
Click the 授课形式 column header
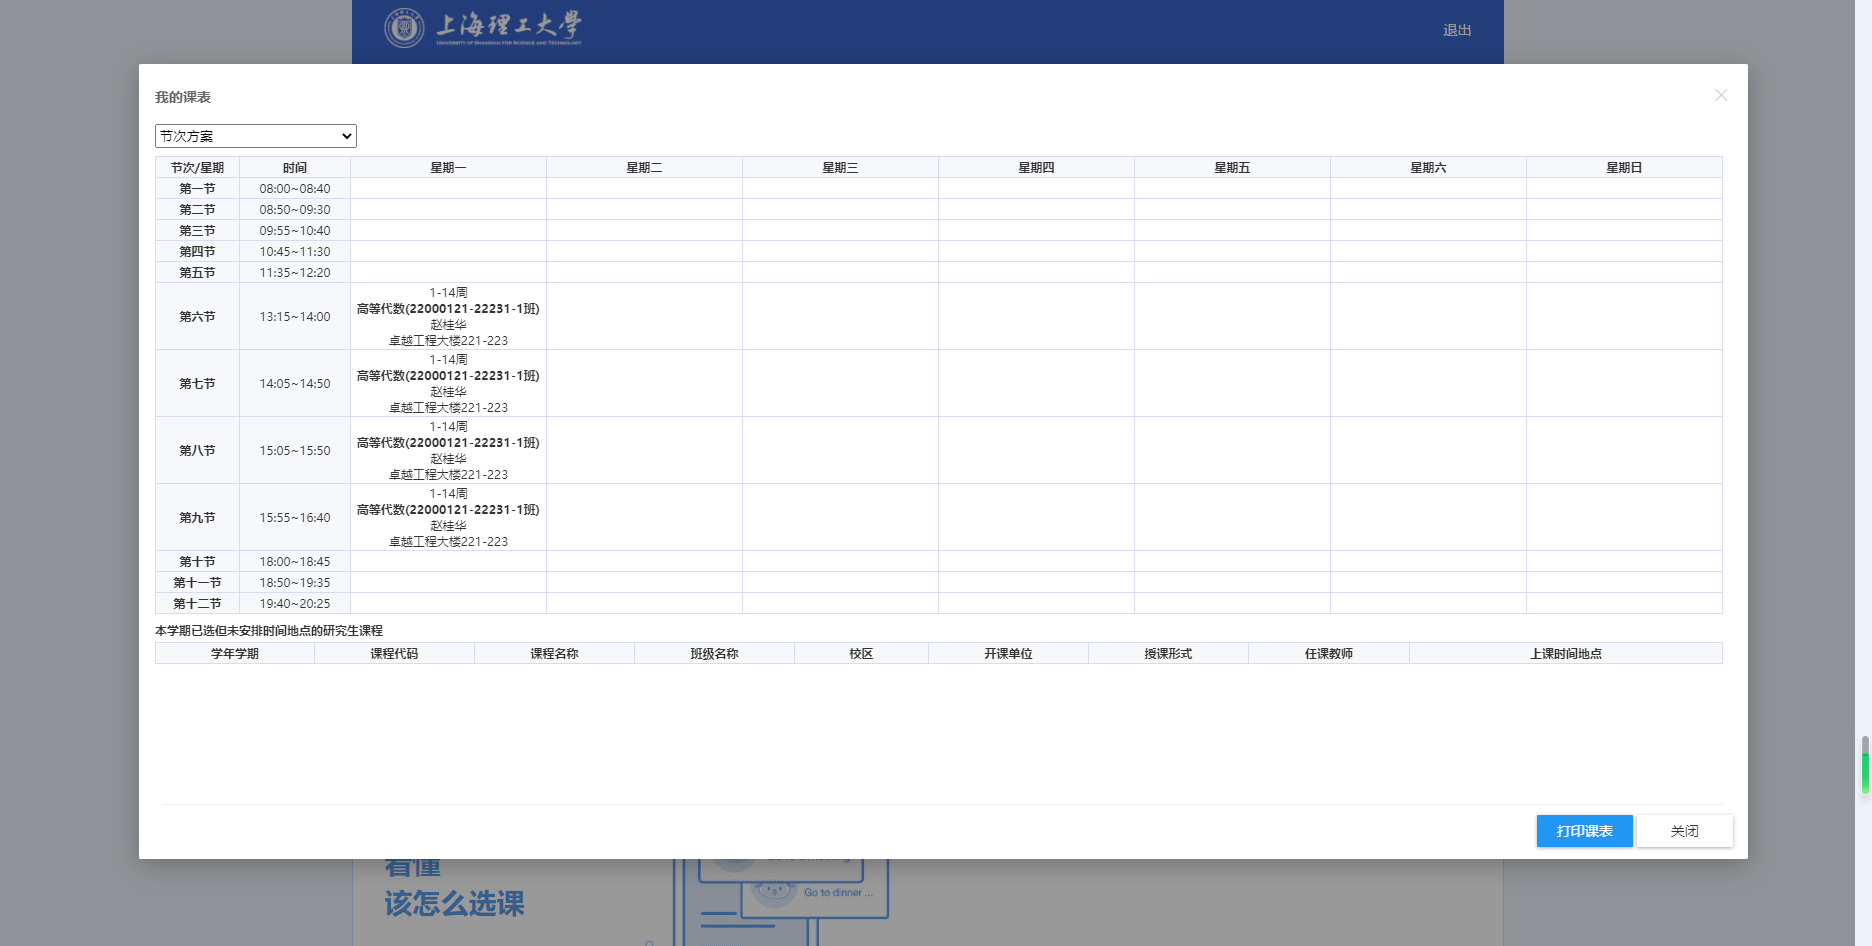pos(1168,654)
